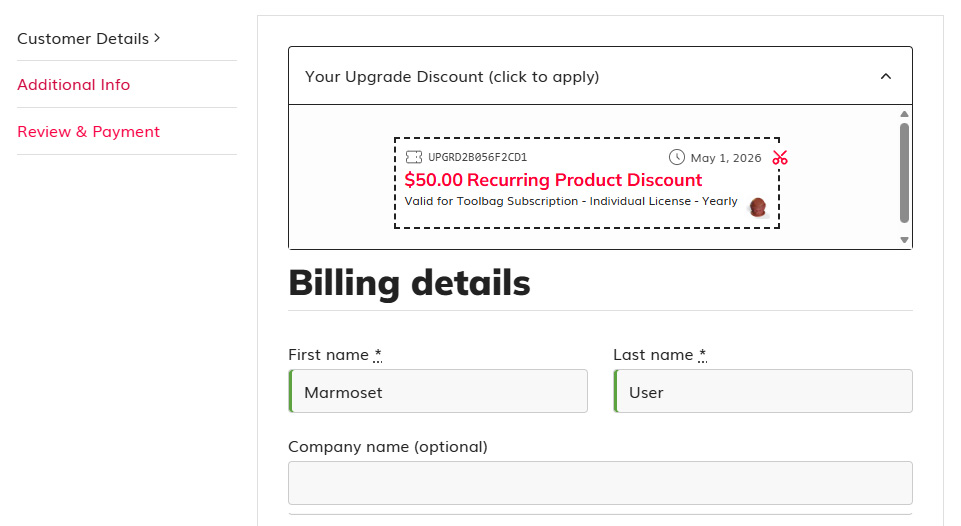Image resolution: width=961 pixels, height=526 pixels.
Task: Click the chevron arrow beside Customer Details
Action: 157,38
